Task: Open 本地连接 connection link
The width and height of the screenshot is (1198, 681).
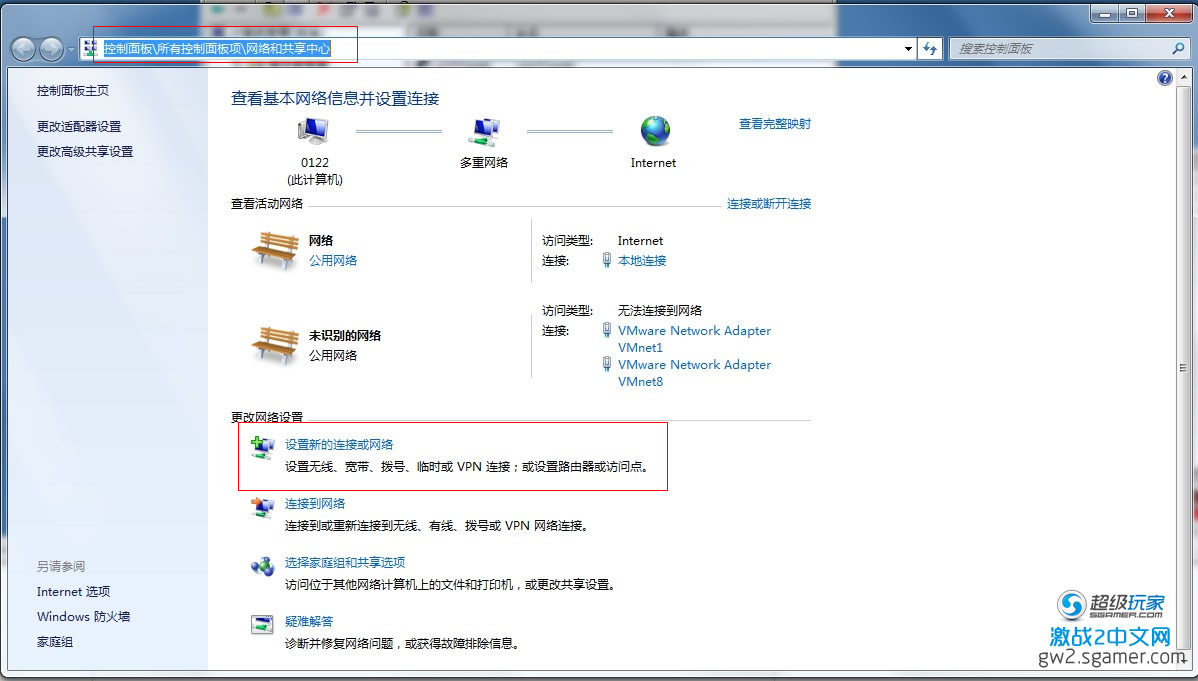Action: [642, 261]
